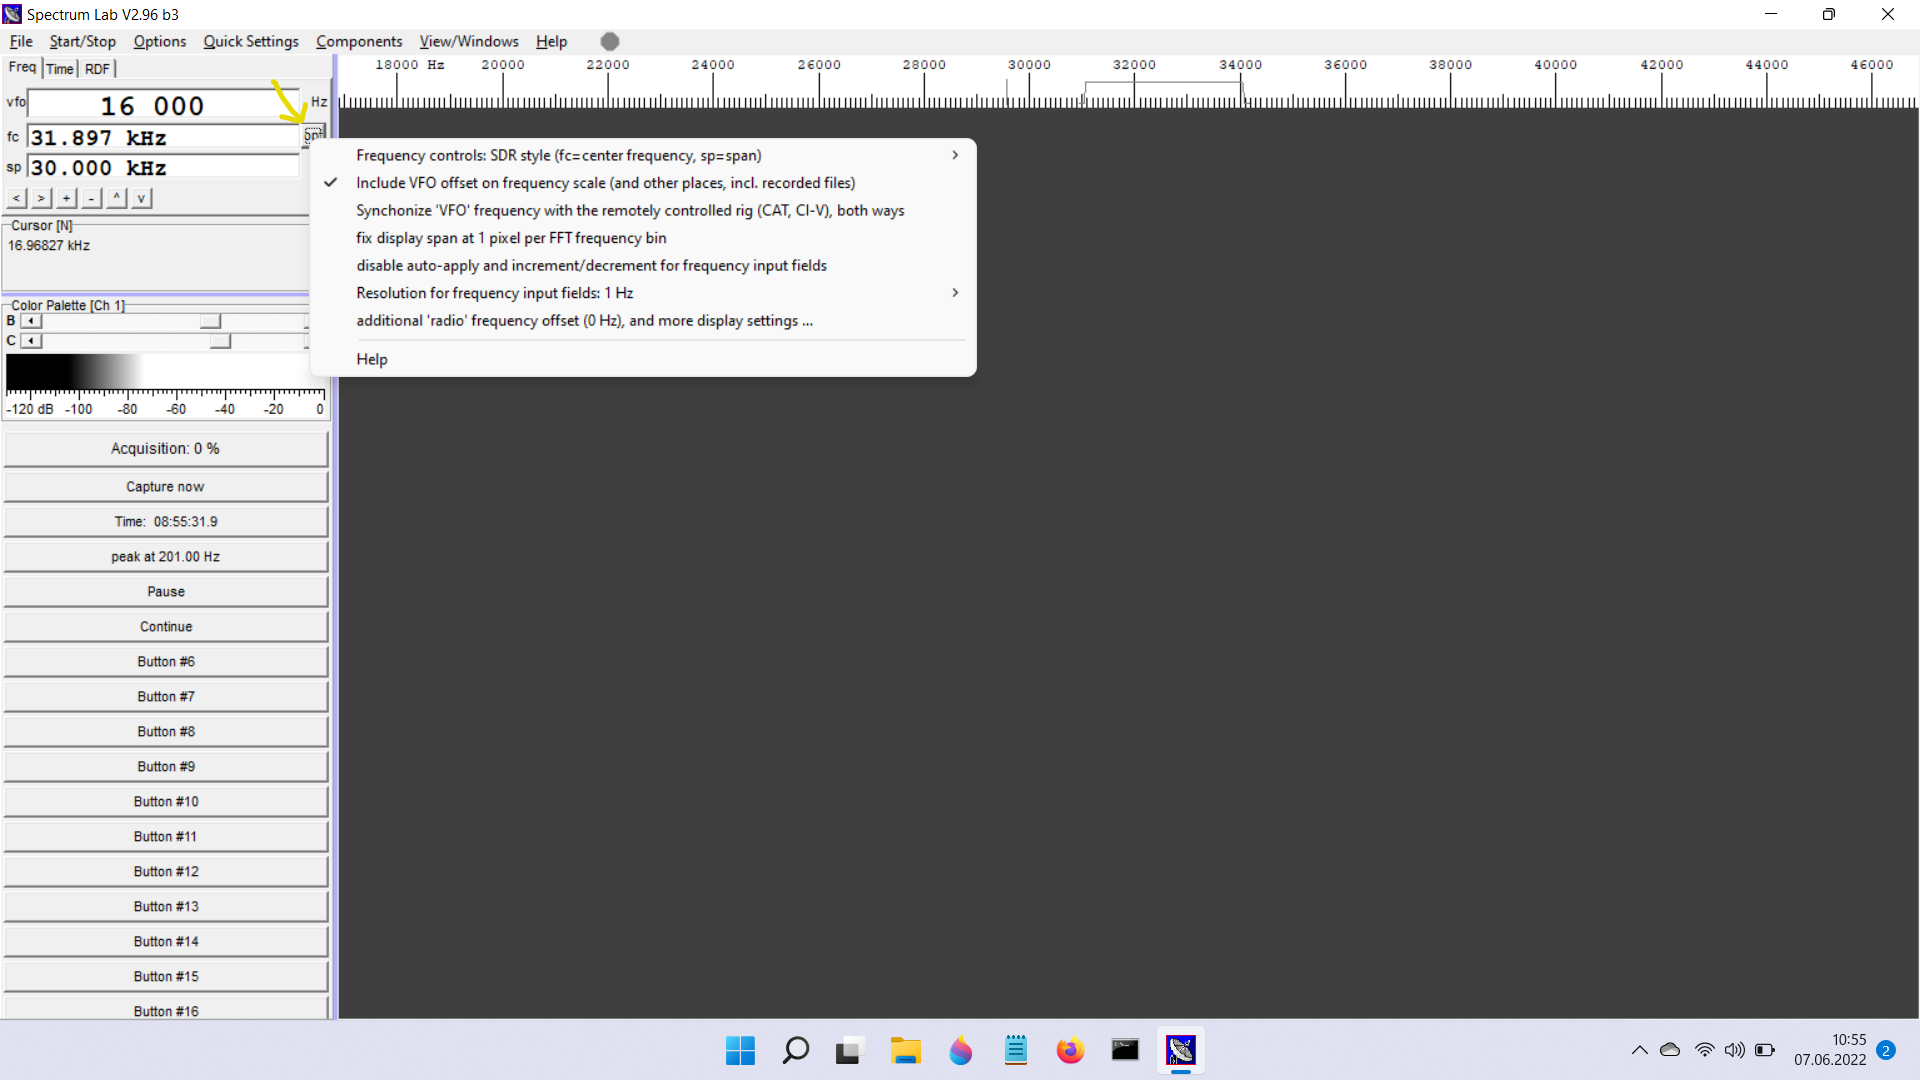Select 'additional radio frequency offset' display settings
Viewport: 1920px width, 1080px height.
pyautogui.click(x=643, y=320)
